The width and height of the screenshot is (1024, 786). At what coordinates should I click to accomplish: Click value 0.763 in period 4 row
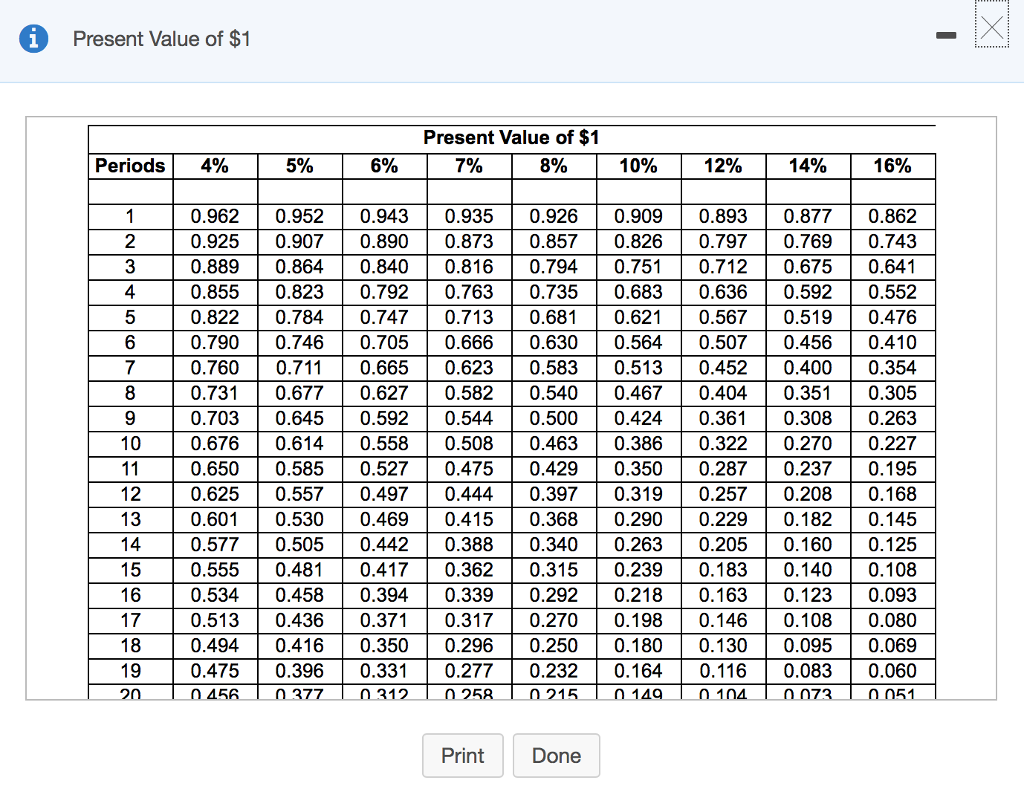click(x=469, y=292)
